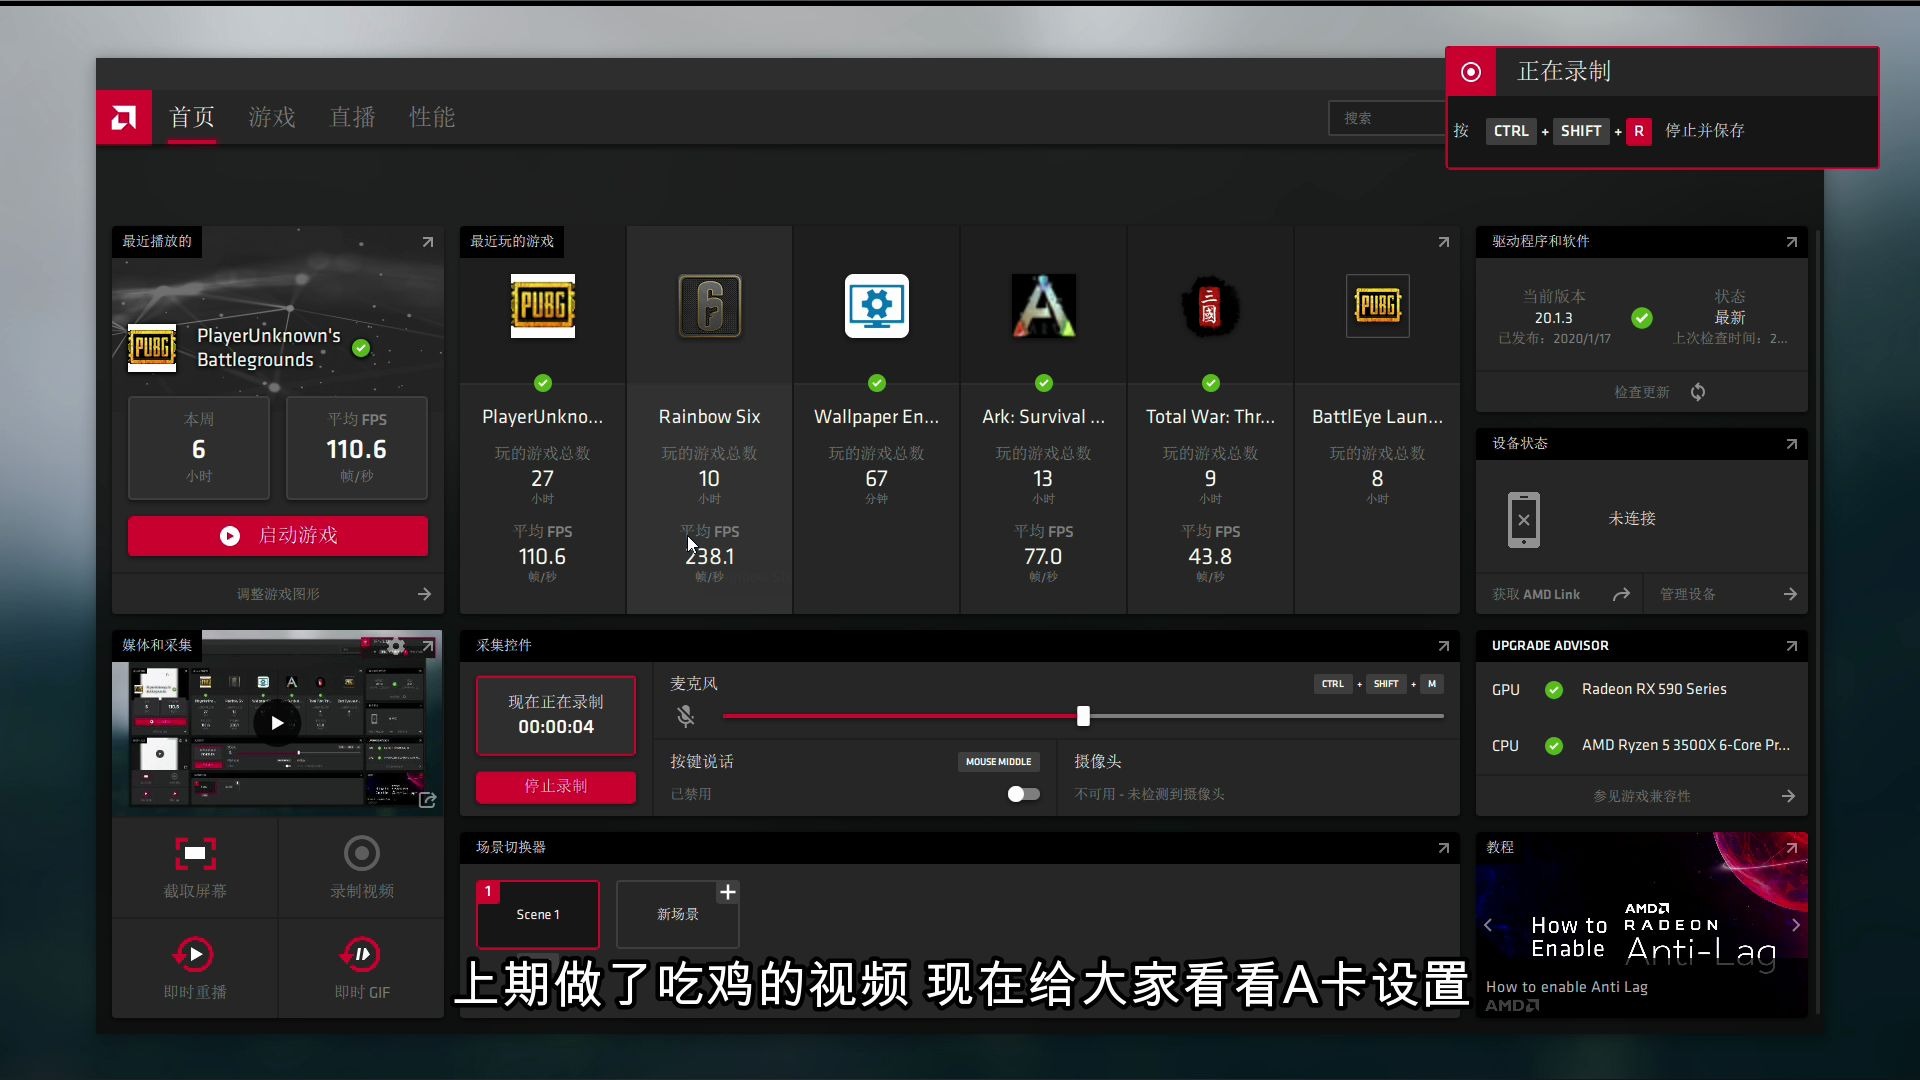Expand the 媒体和采集 panel arrow
The image size is (1920, 1080).
[428, 646]
